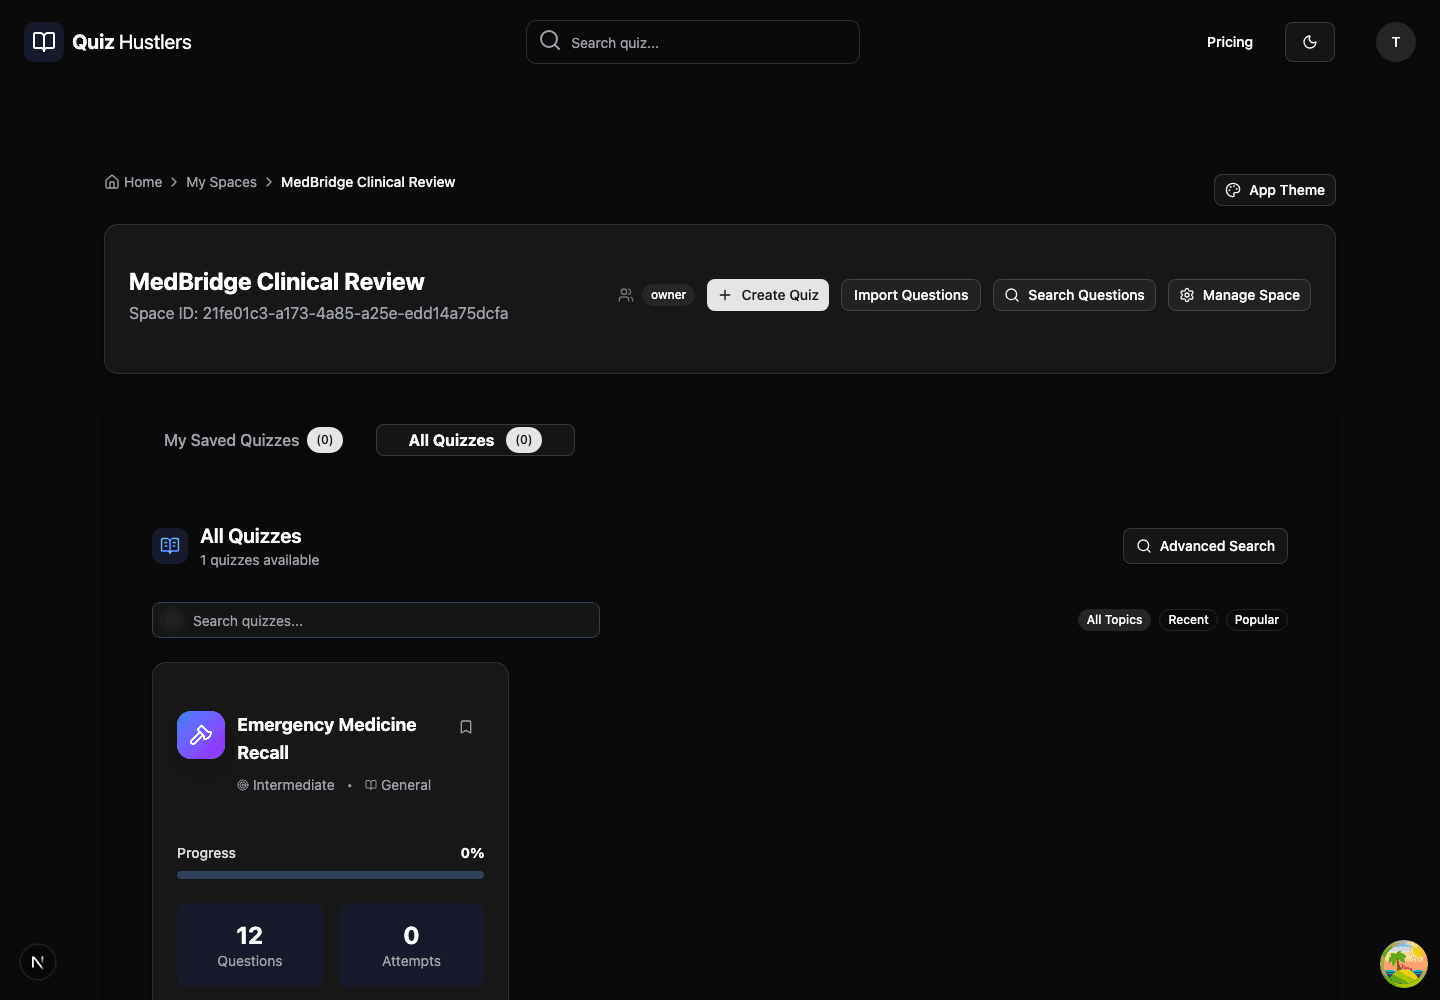Open the beach avatar widget at bottom right
1440x1000 pixels.
point(1404,964)
